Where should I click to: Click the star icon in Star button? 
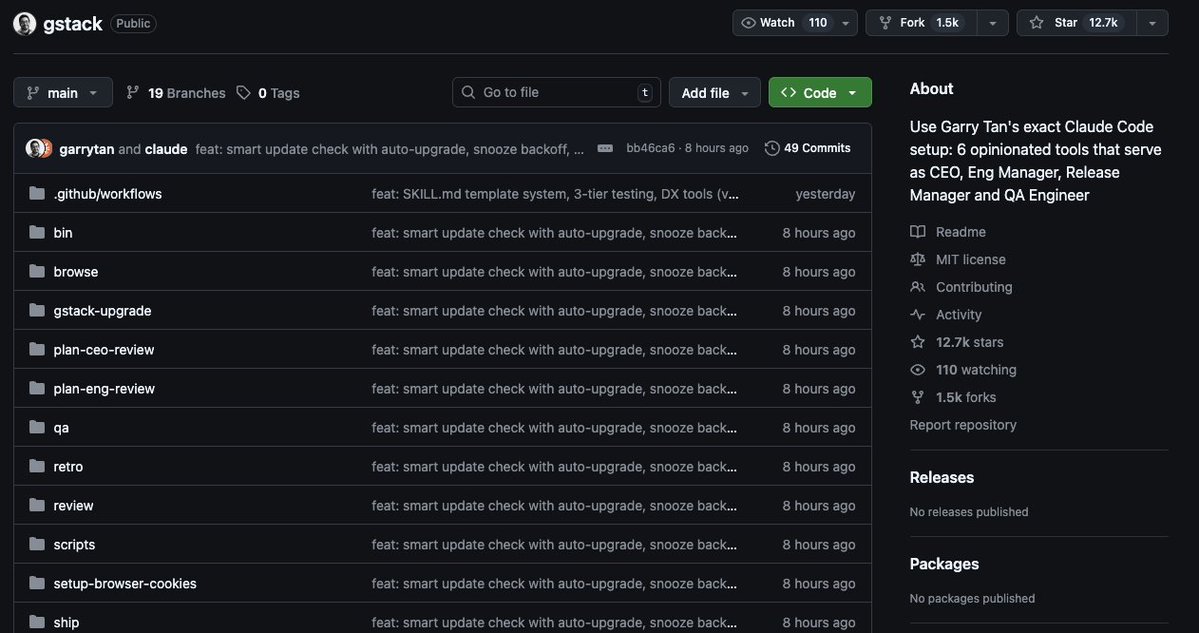[x=1036, y=23]
